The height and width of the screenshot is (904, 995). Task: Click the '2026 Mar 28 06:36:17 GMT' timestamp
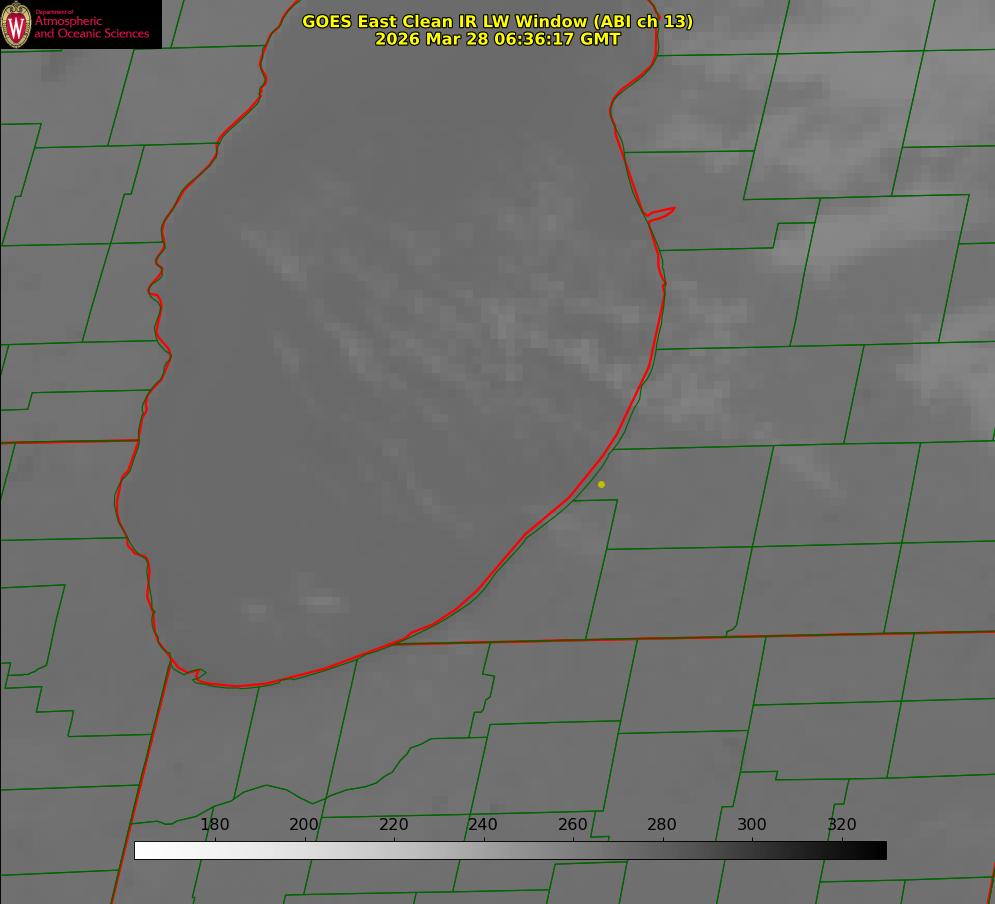pyautogui.click(x=498, y=39)
